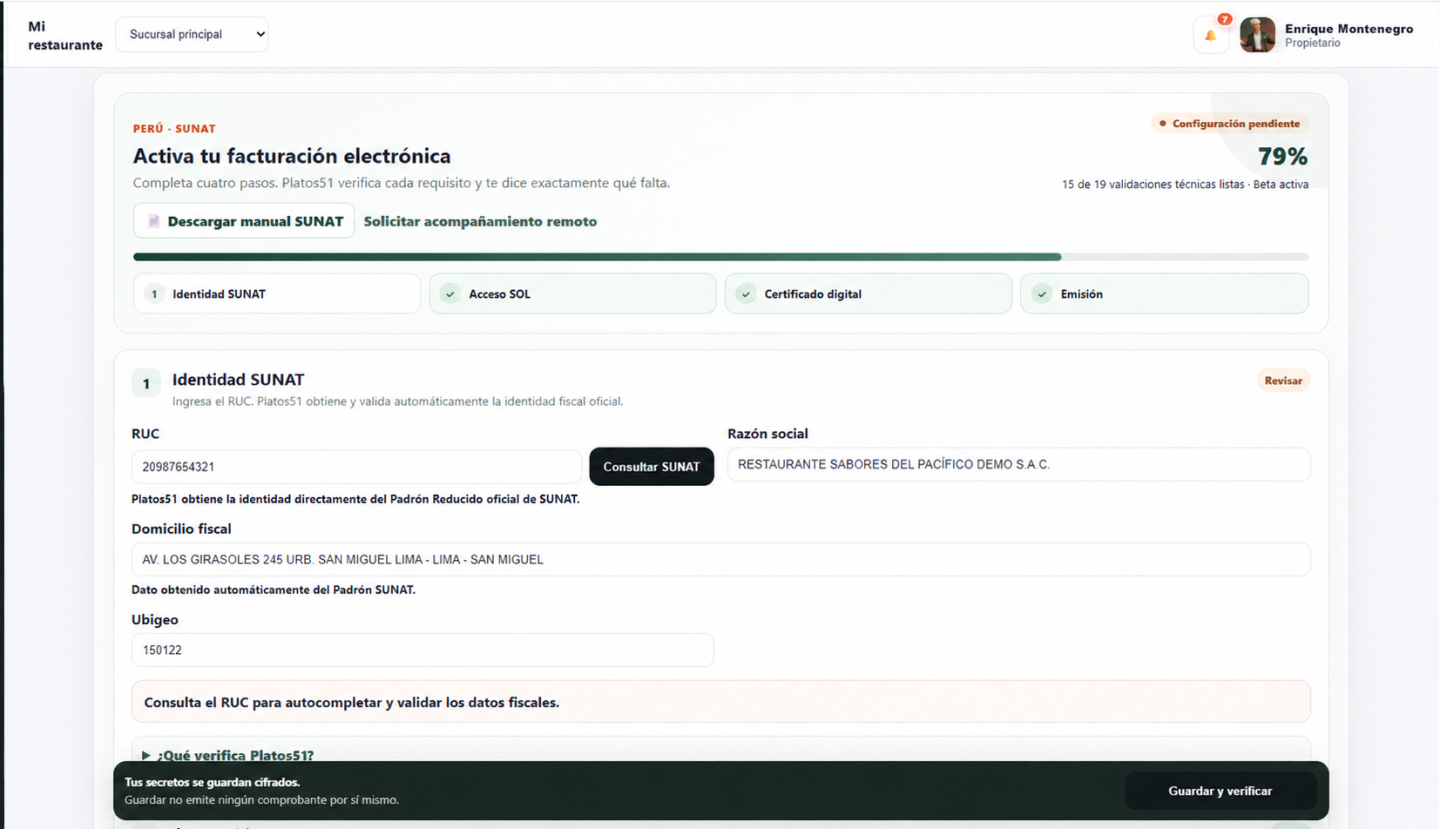Open the Sucursal principal branch dropdown

192,34
